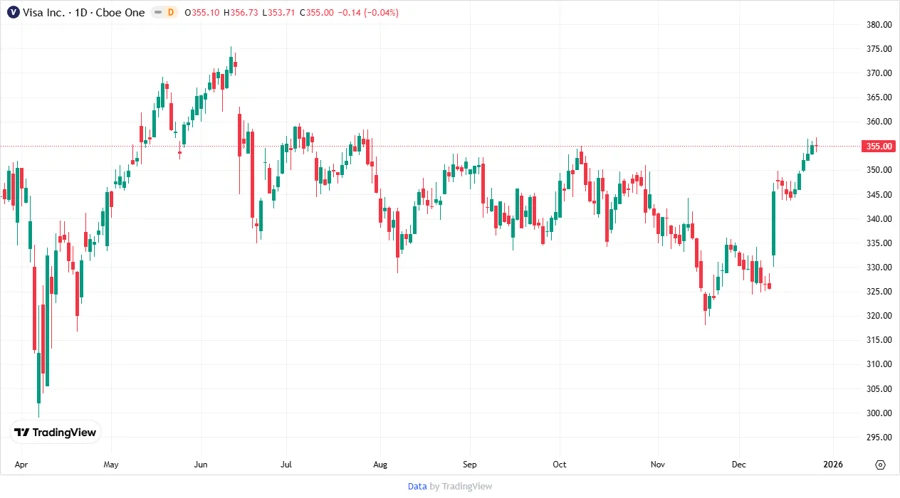
Task: Follow the TradingView attribution link
Action: 466,486
